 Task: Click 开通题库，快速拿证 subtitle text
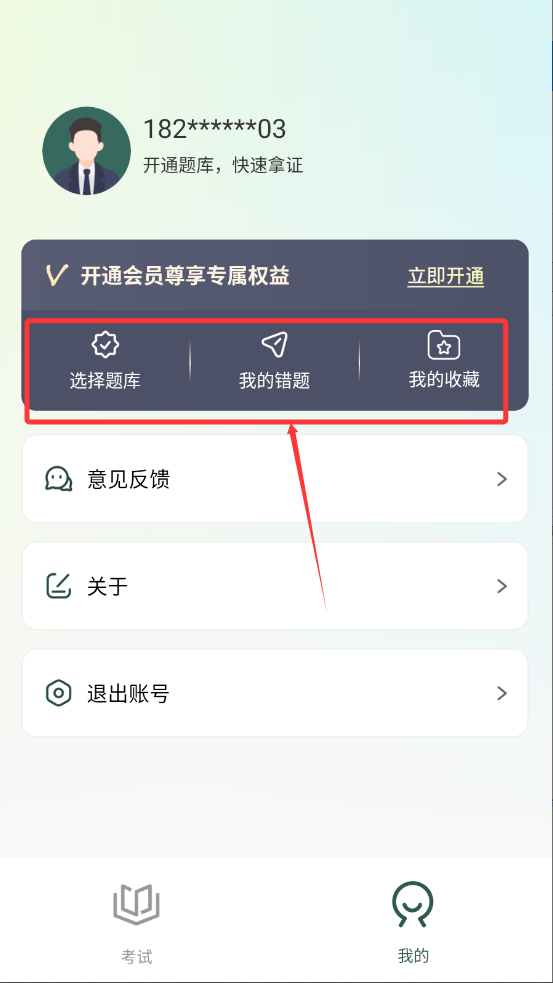click(223, 166)
